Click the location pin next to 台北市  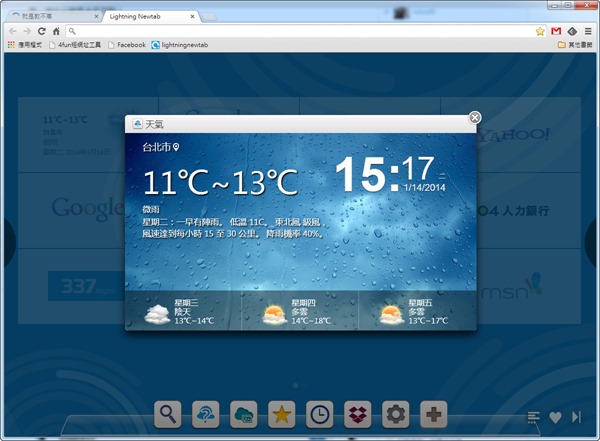[x=176, y=147]
